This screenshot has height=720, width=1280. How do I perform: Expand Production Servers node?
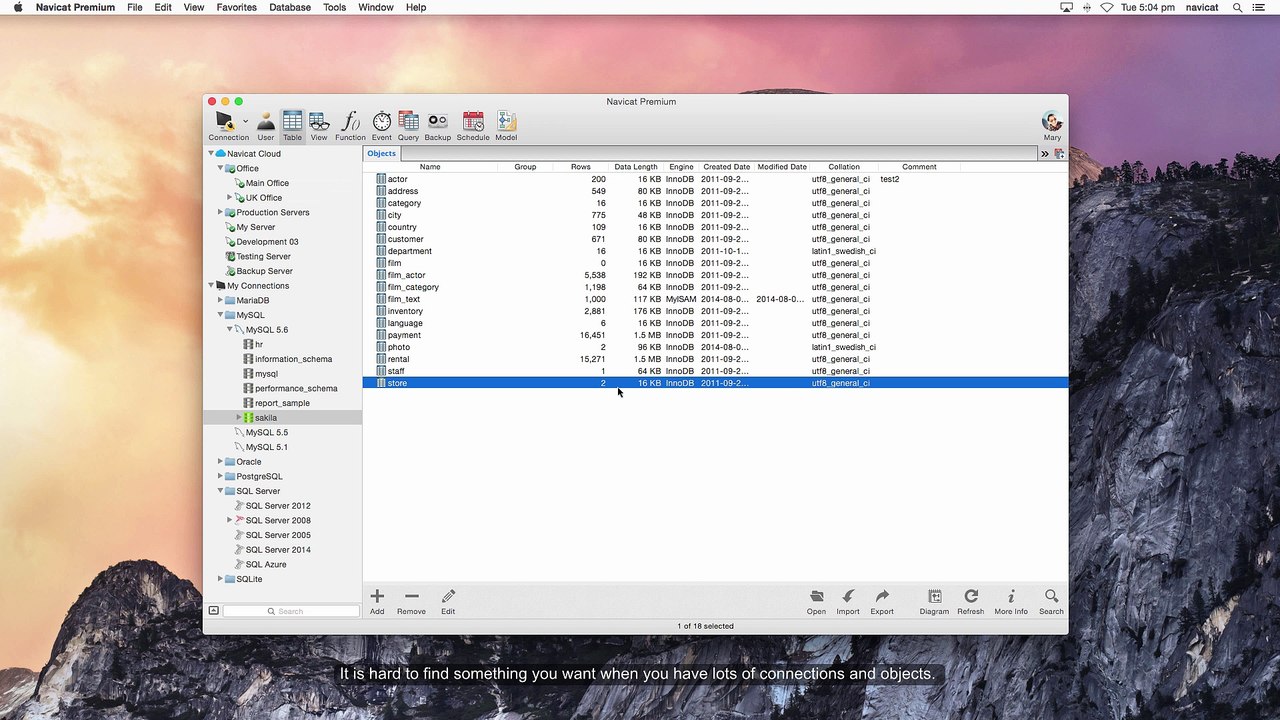point(220,212)
